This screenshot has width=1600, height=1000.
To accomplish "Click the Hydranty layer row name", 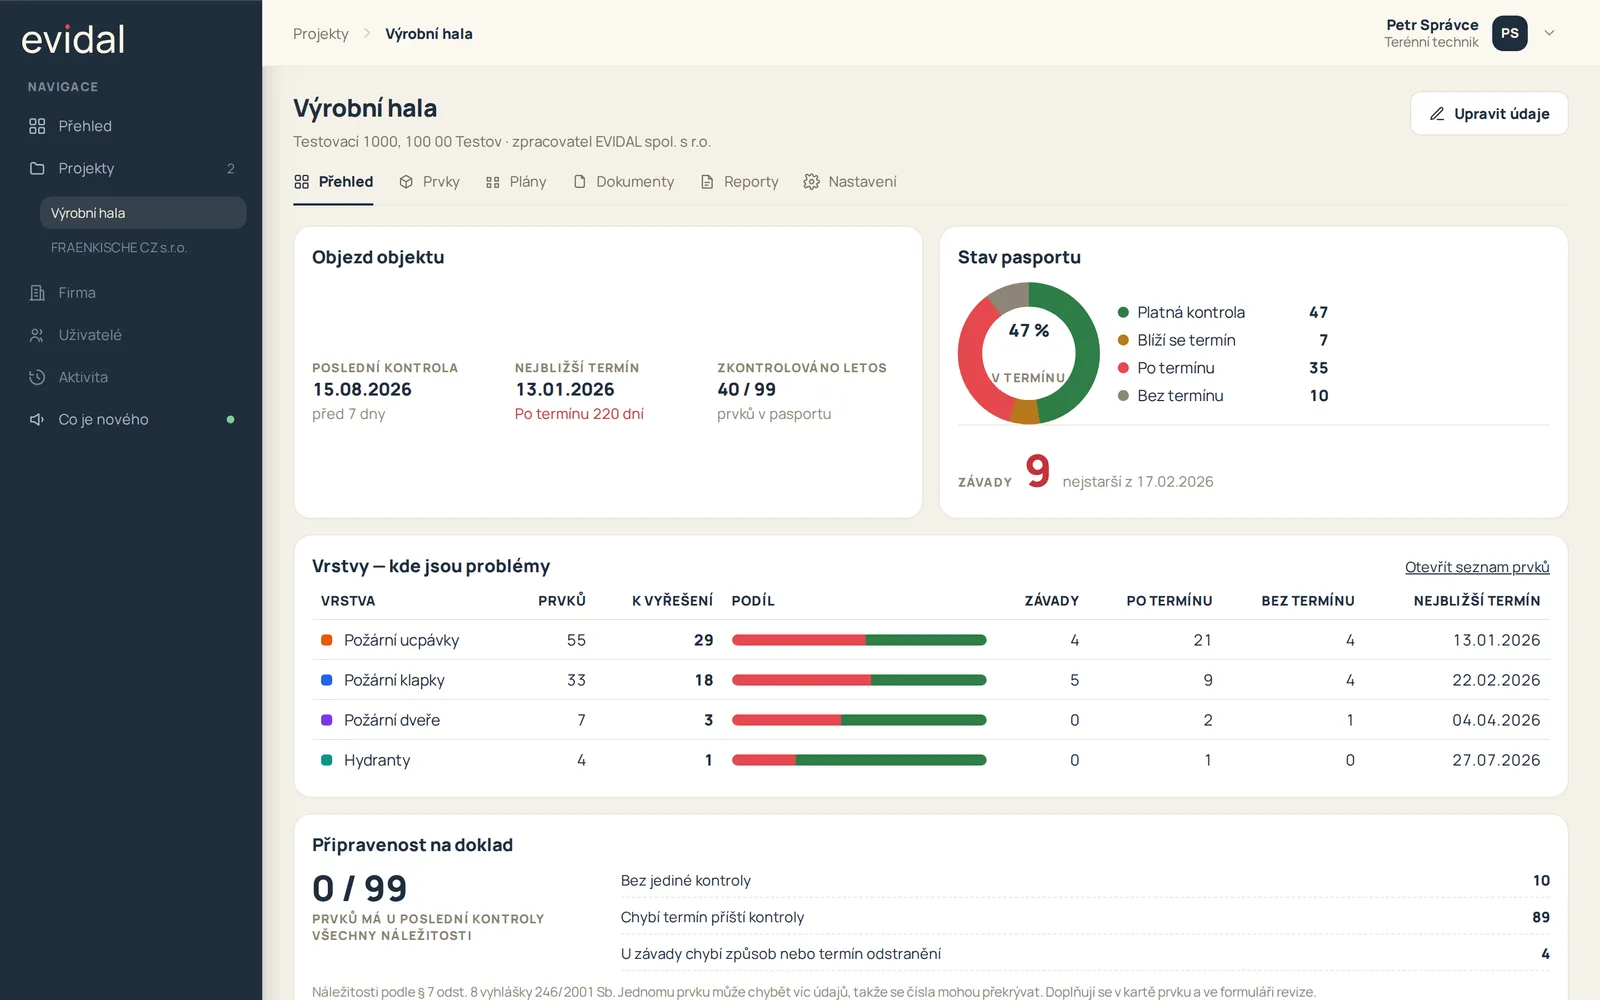I will pyautogui.click(x=377, y=760).
